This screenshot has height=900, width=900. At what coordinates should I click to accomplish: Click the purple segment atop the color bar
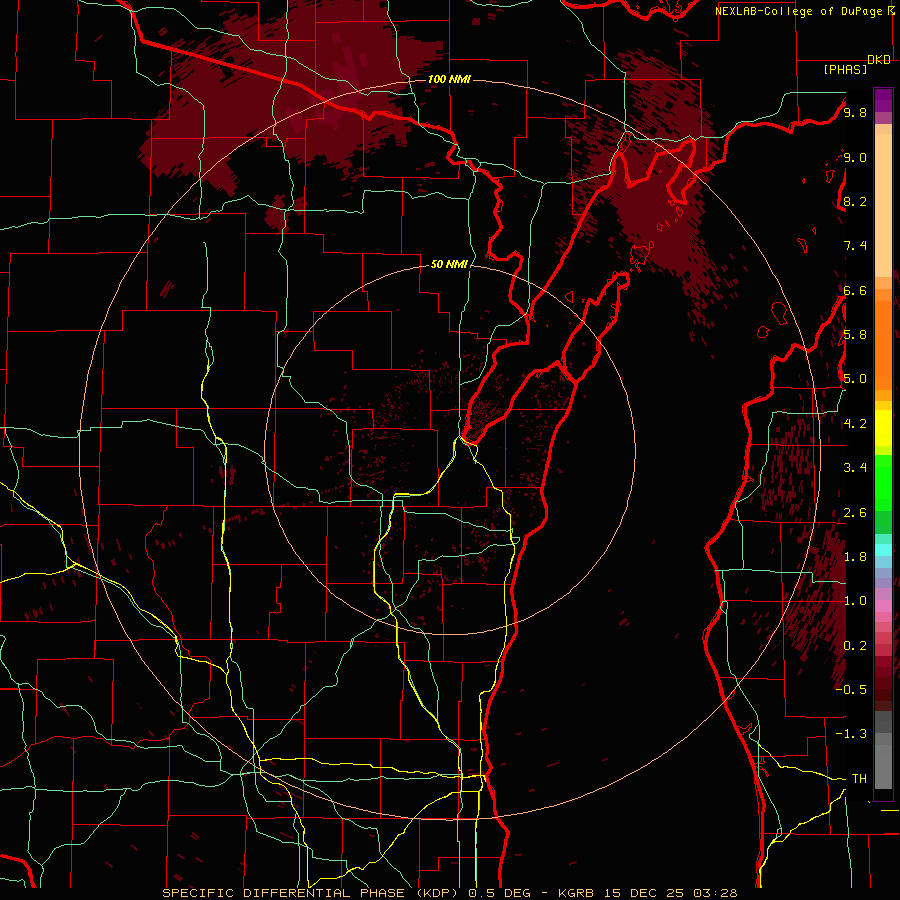point(883,100)
